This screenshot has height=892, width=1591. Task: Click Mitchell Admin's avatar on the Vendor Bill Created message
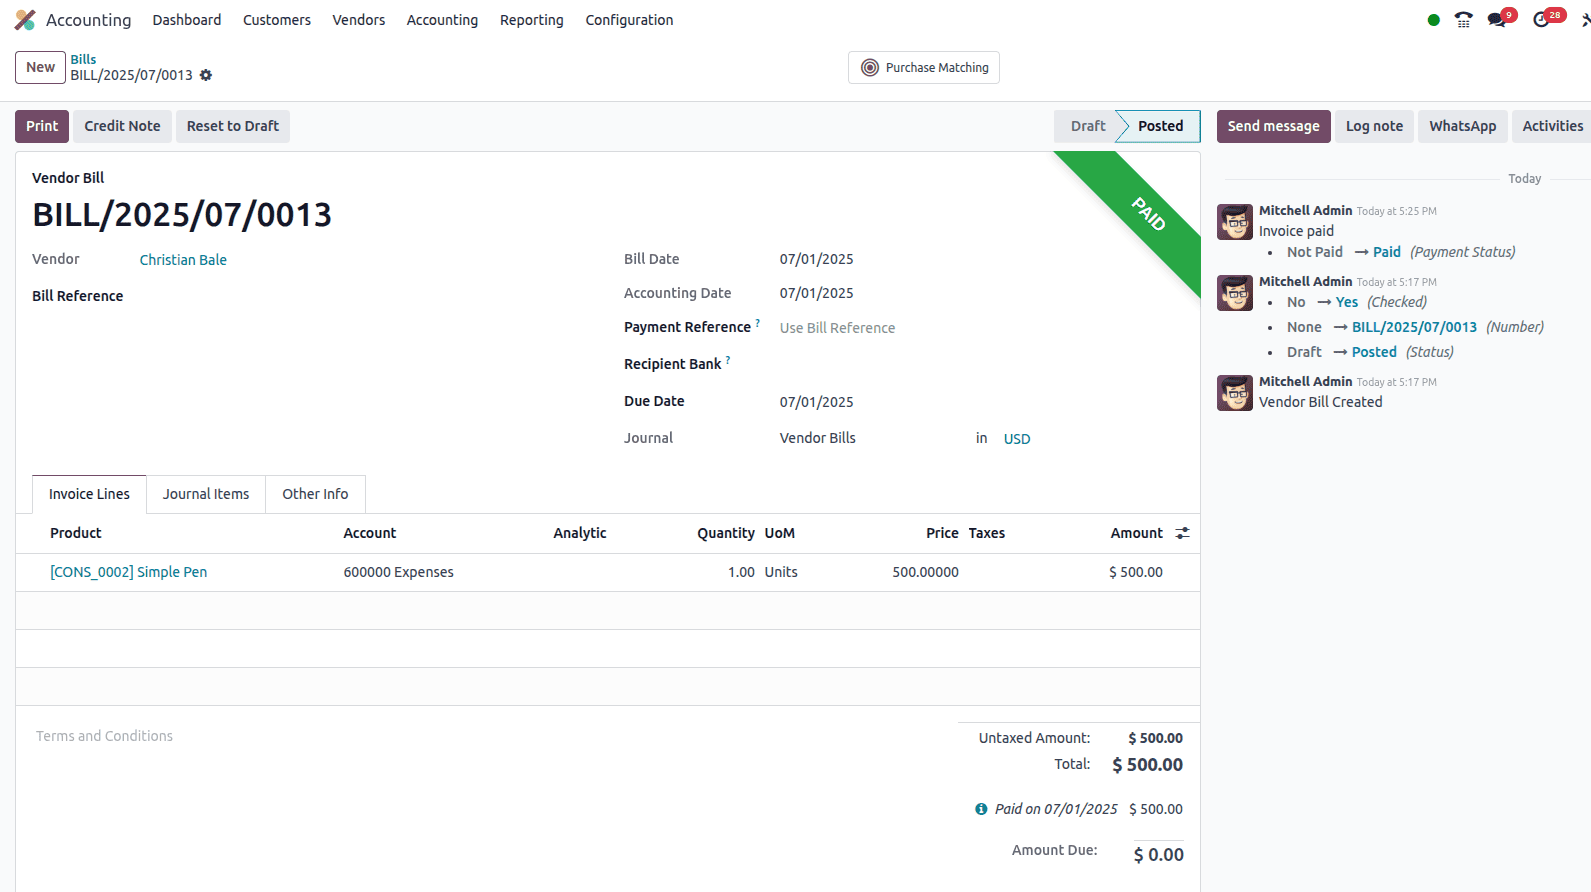pyautogui.click(x=1235, y=393)
